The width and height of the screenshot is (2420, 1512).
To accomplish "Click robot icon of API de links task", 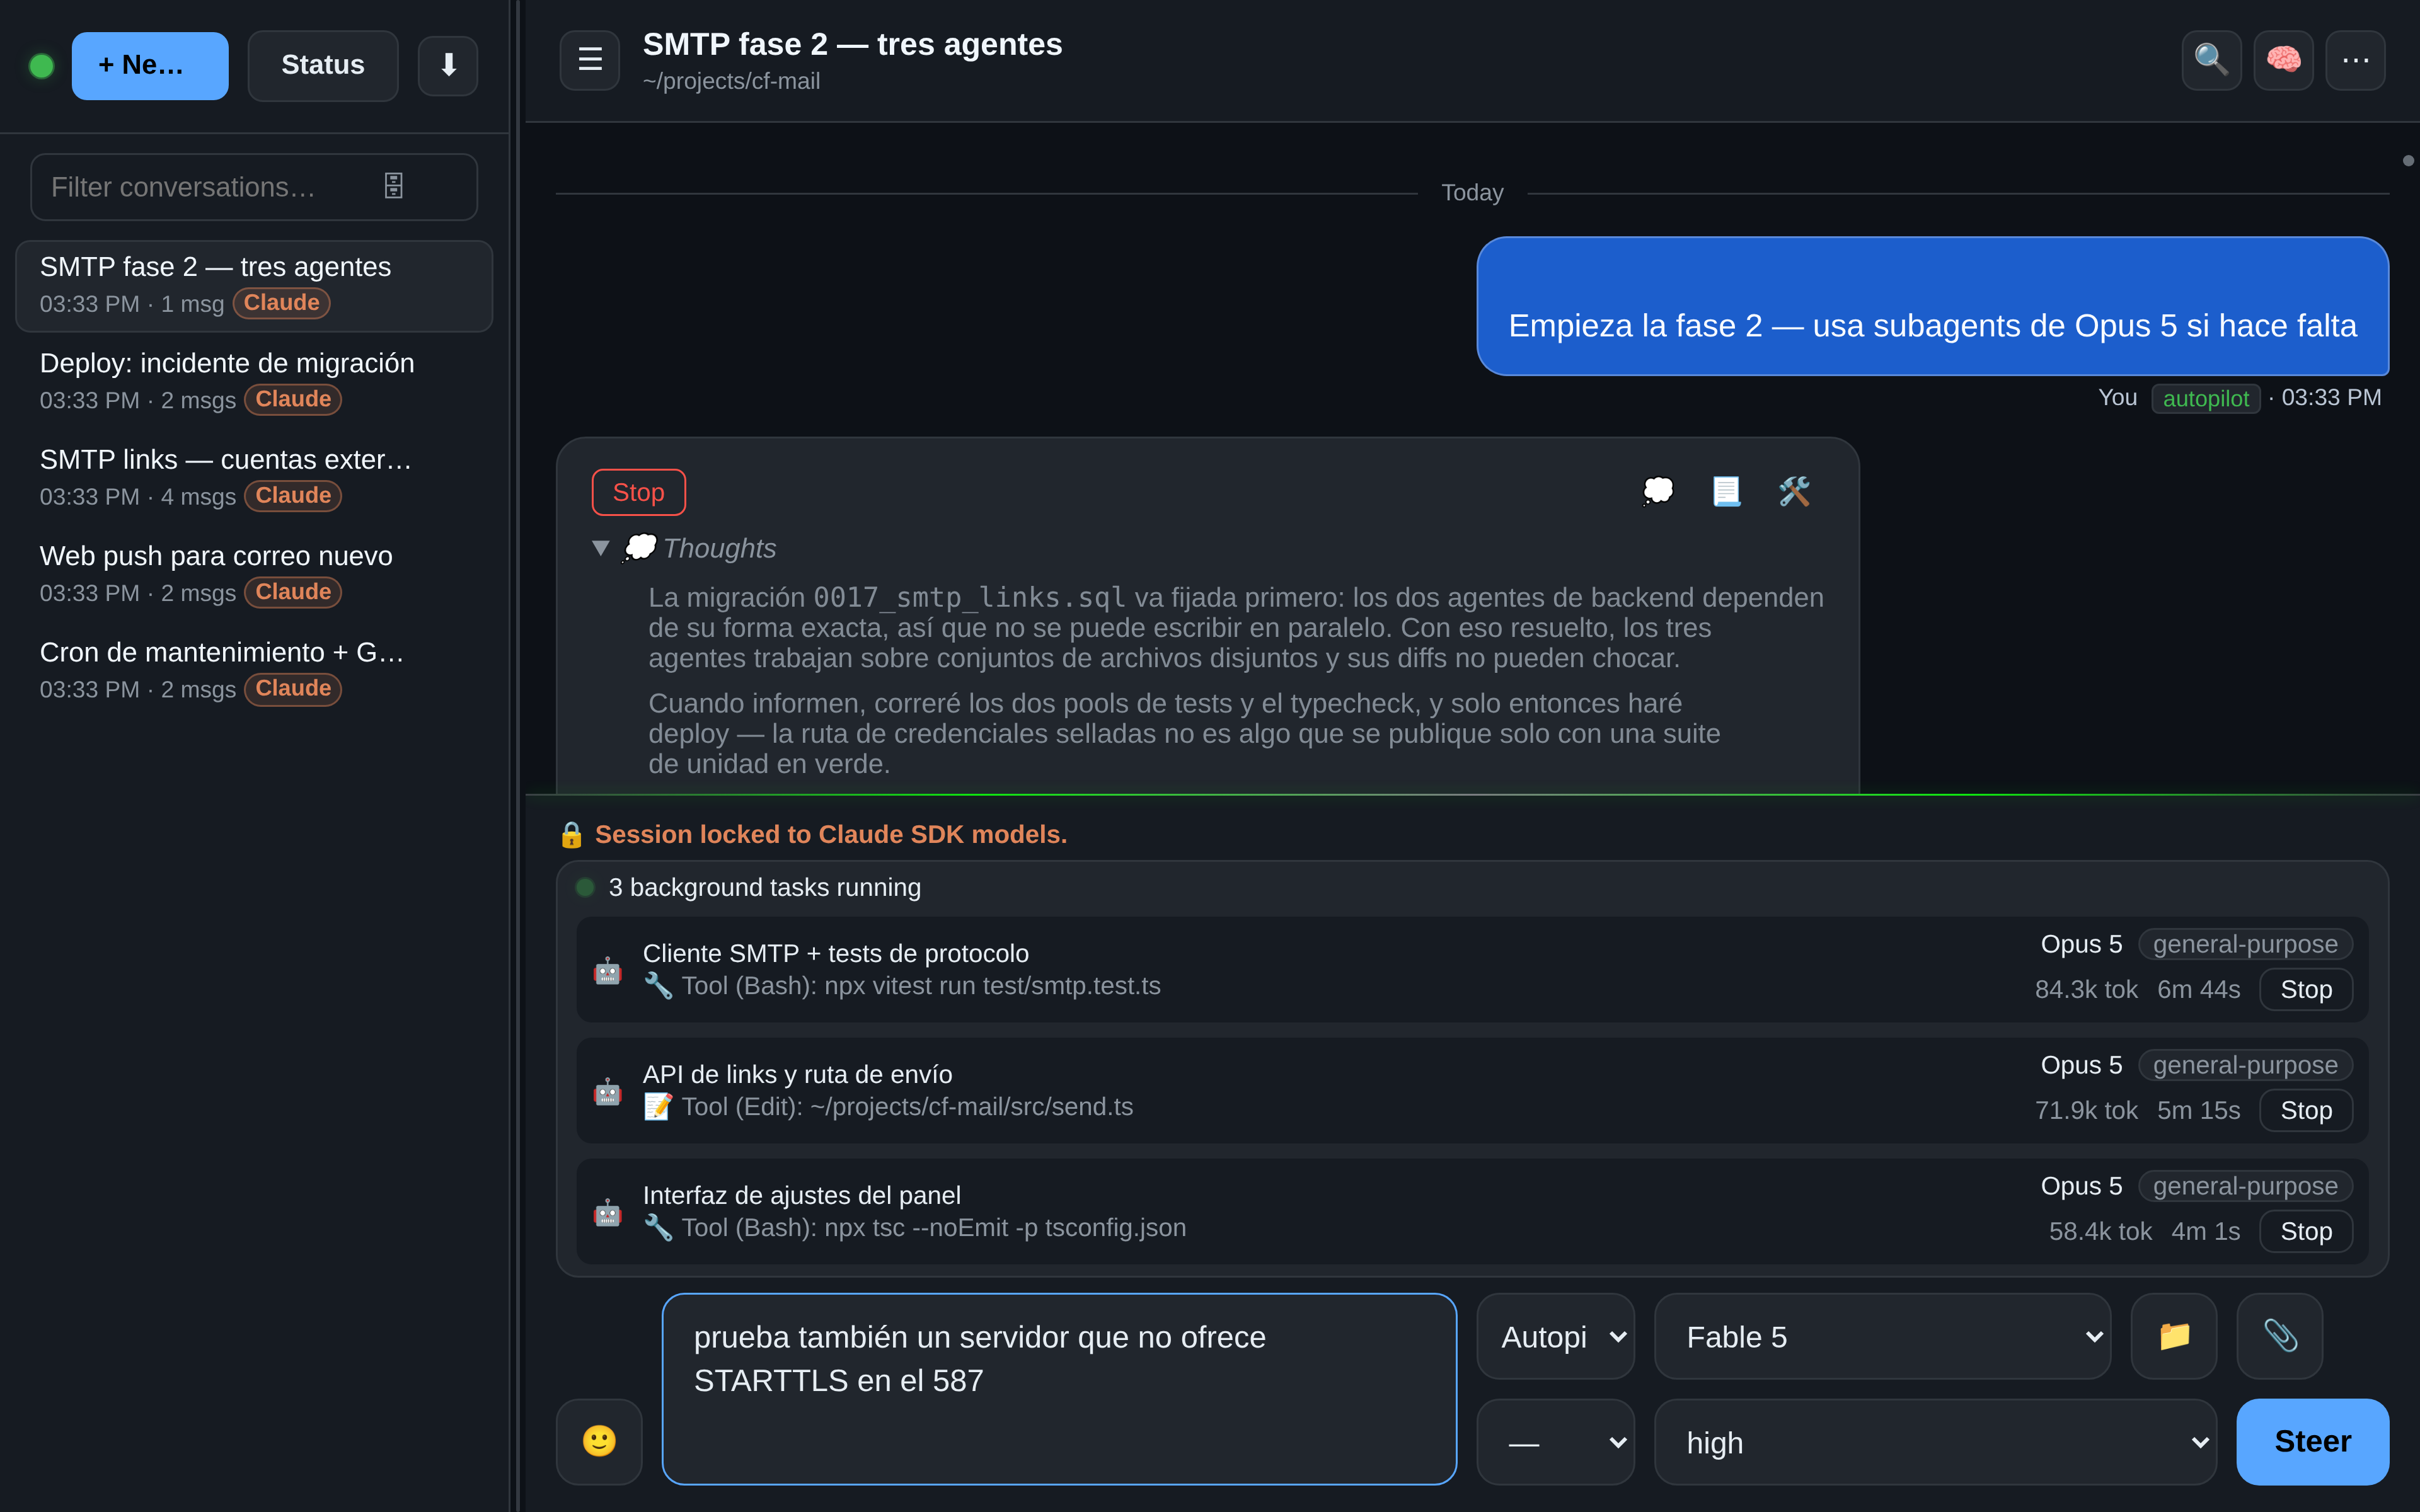I will click(x=607, y=1091).
